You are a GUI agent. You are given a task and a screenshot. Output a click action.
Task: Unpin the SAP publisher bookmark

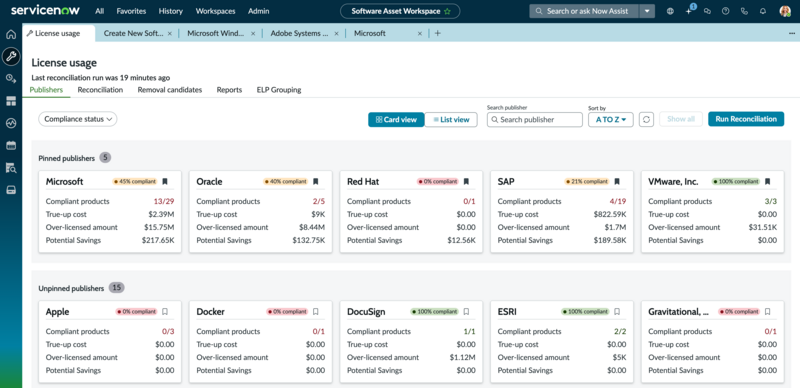(x=617, y=181)
